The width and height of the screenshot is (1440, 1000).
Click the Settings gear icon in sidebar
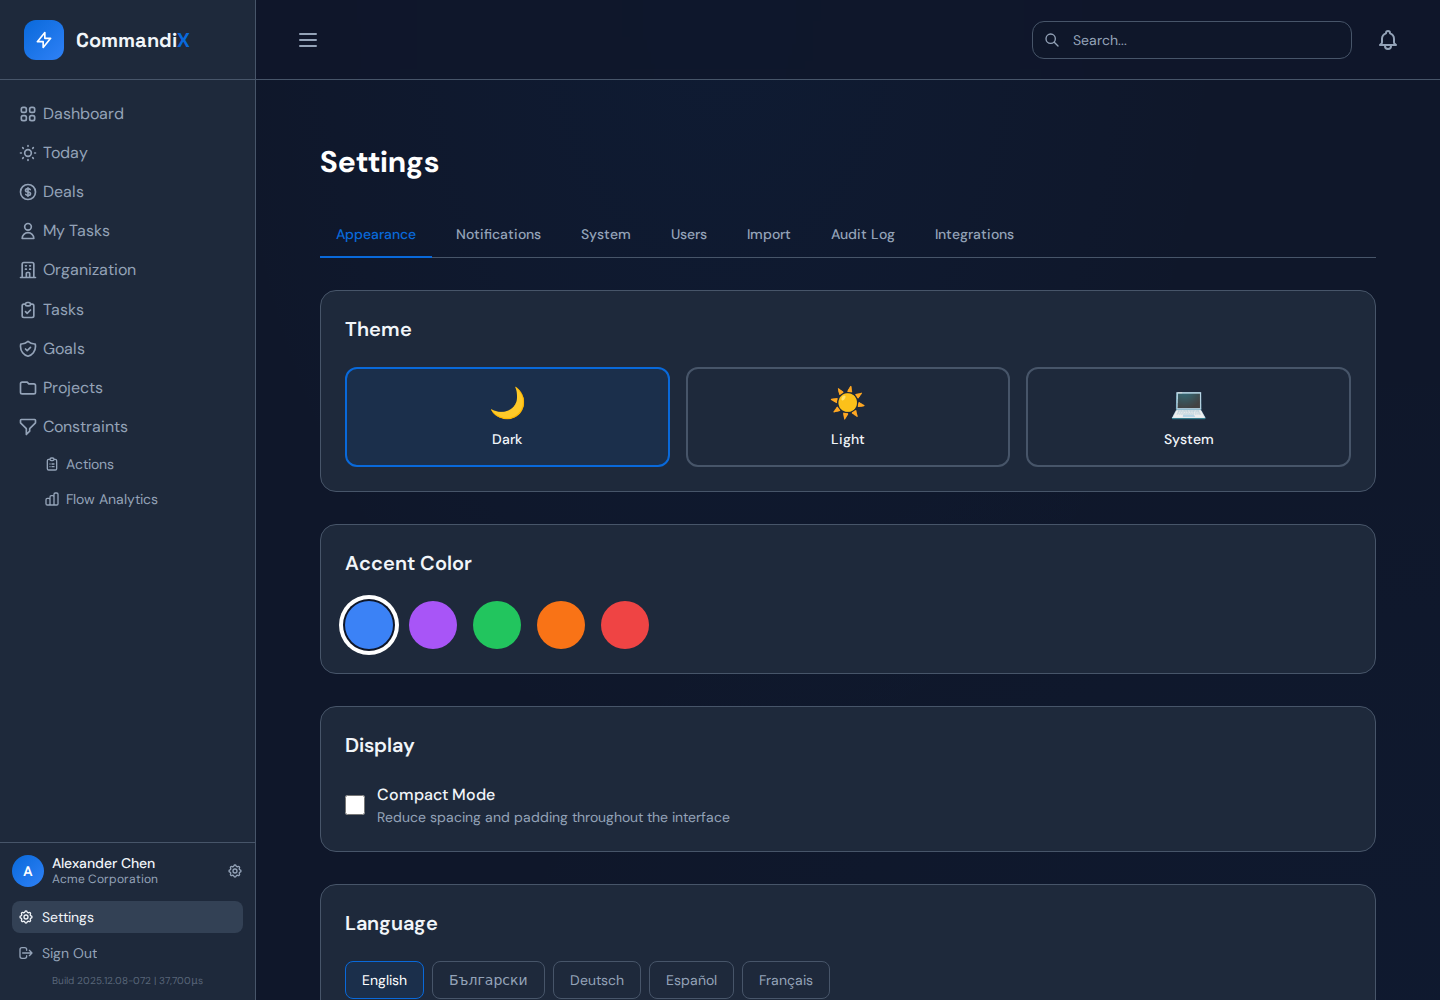point(26,917)
